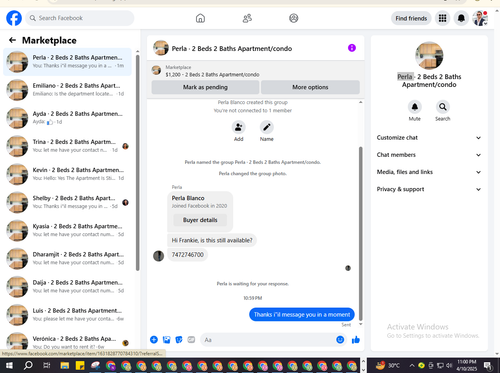The height and width of the screenshot is (373, 500).
Task: Open the Trina conversation
Action: point(67,146)
